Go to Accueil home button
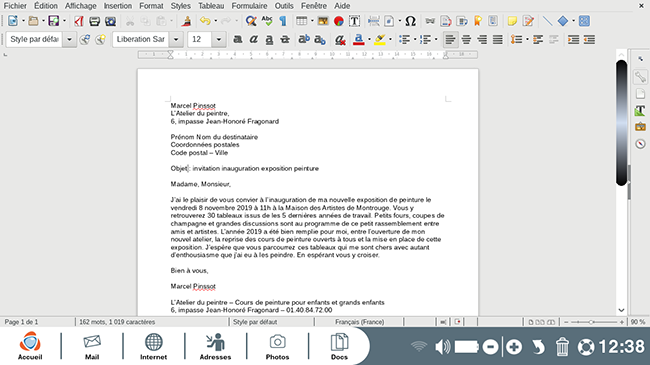This screenshot has width=650, height=365. click(30, 346)
